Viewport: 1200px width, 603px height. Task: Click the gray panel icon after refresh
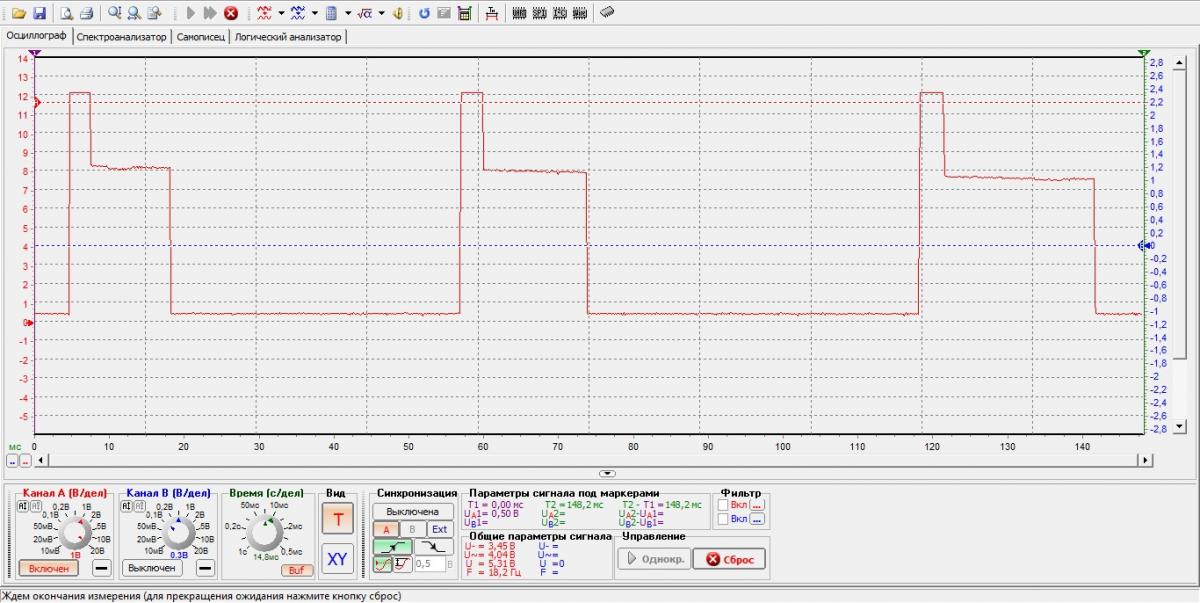444,13
